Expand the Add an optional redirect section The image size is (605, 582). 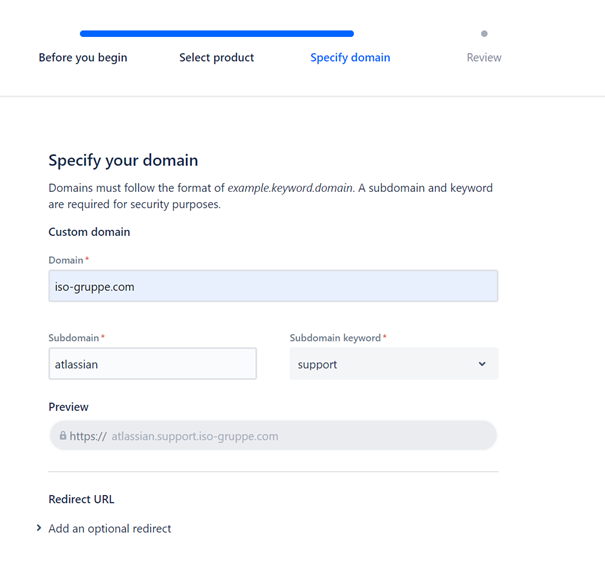click(110, 528)
